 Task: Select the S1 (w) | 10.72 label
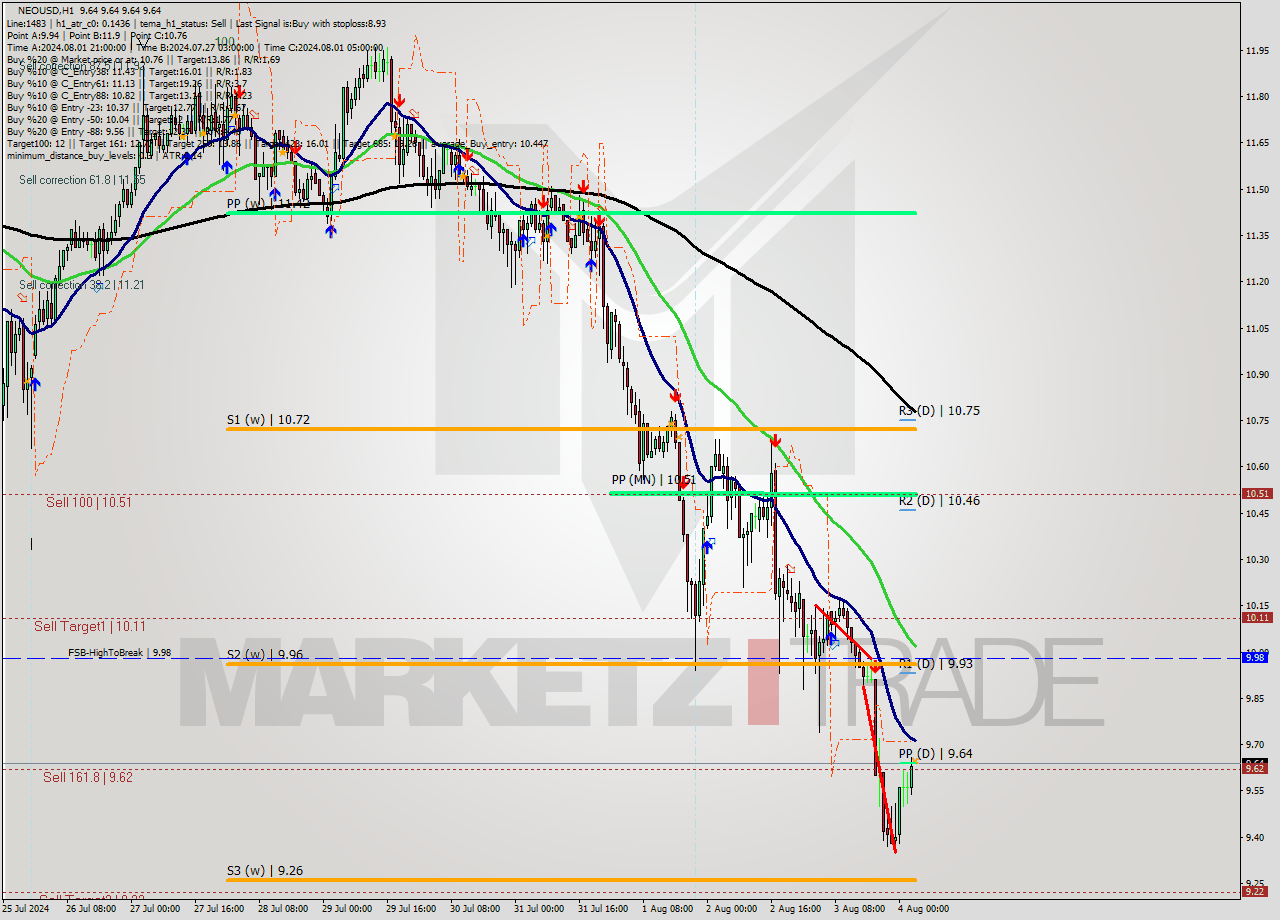268,420
